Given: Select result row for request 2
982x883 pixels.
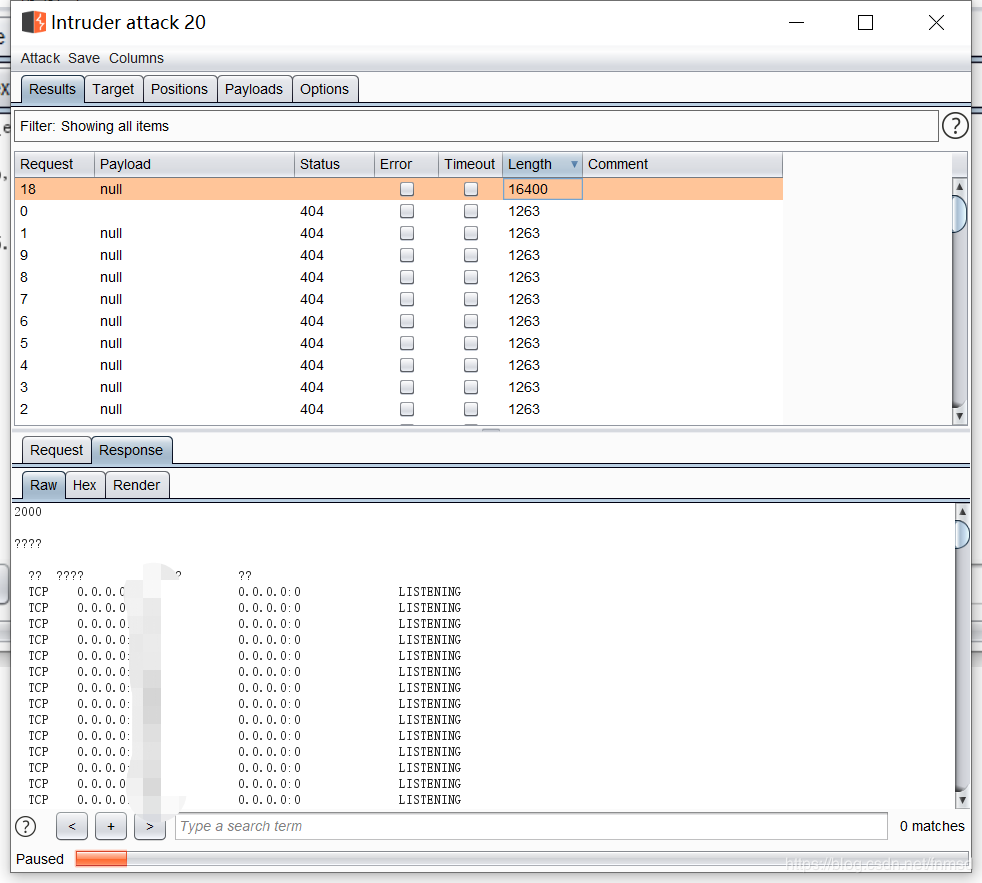Looking at the screenshot, I should coord(398,409).
